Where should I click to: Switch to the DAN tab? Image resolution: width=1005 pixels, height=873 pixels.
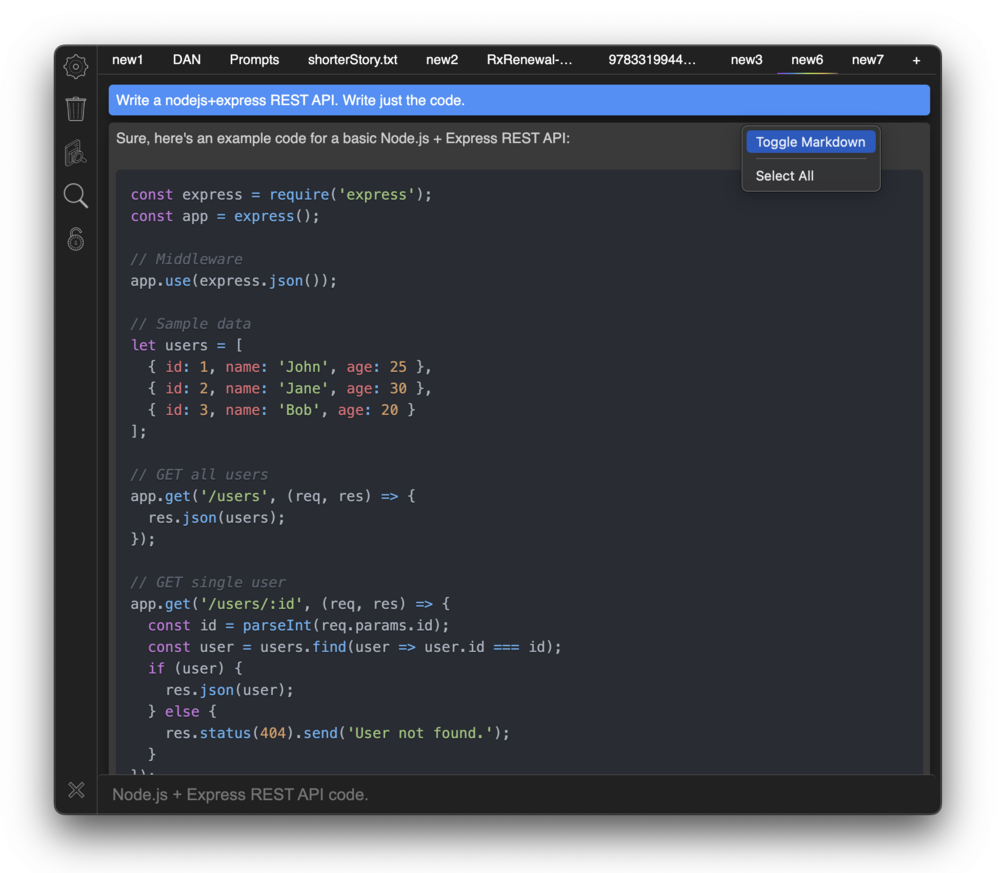tap(187, 60)
